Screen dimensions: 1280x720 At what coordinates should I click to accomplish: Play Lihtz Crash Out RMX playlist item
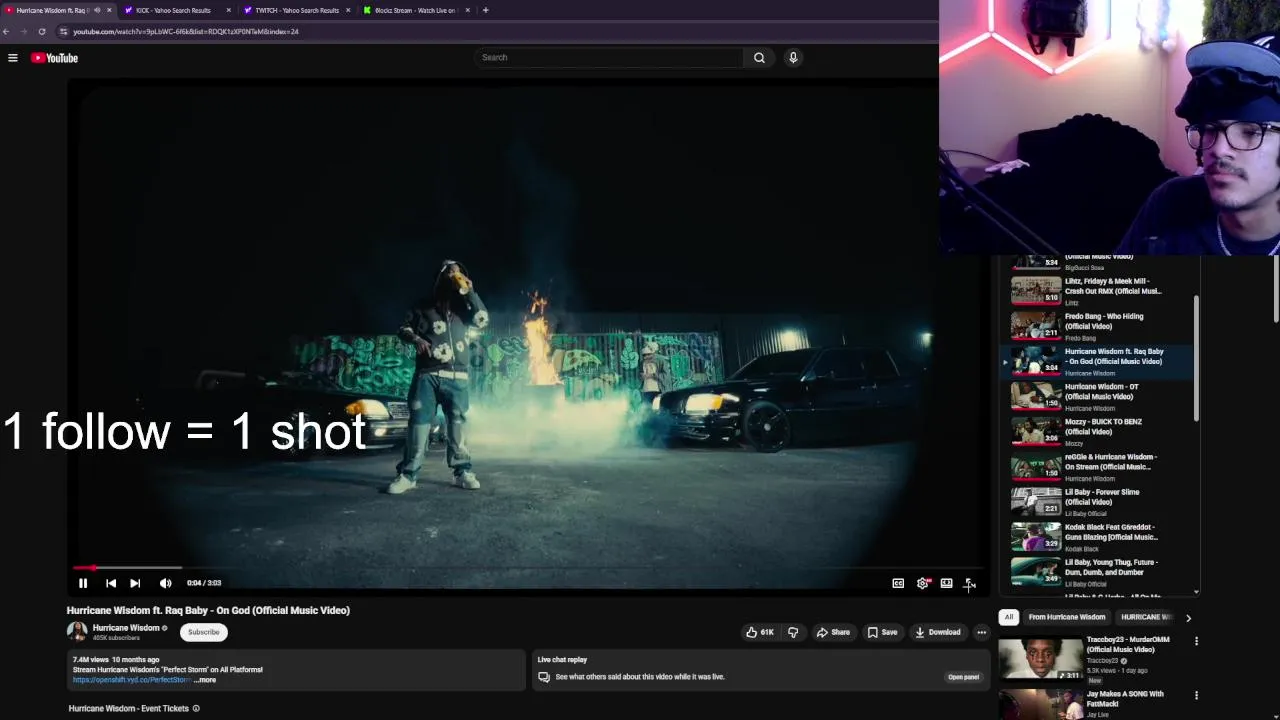[x=1099, y=291]
